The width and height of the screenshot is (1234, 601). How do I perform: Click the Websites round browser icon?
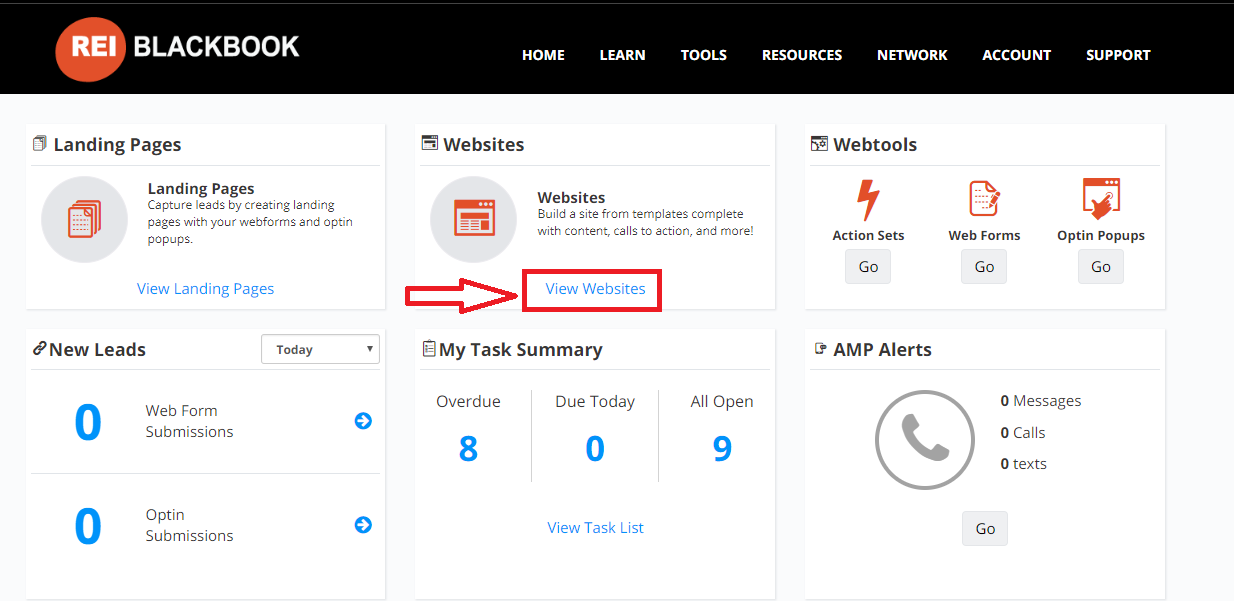click(x=474, y=219)
